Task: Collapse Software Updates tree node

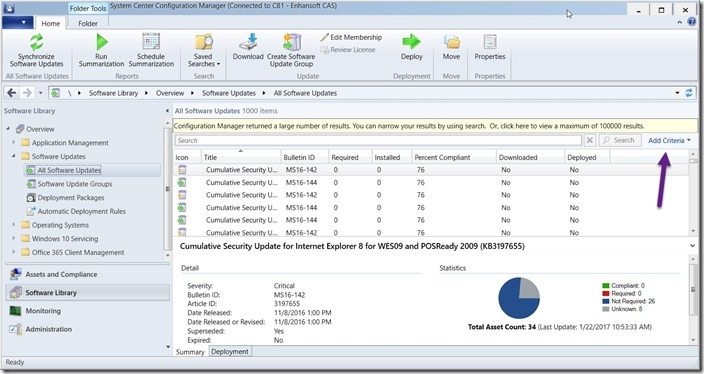Action: coord(13,156)
